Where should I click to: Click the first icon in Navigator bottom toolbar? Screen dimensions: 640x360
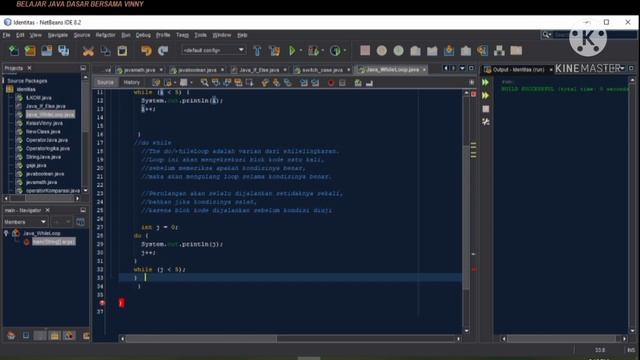(x=11, y=336)
